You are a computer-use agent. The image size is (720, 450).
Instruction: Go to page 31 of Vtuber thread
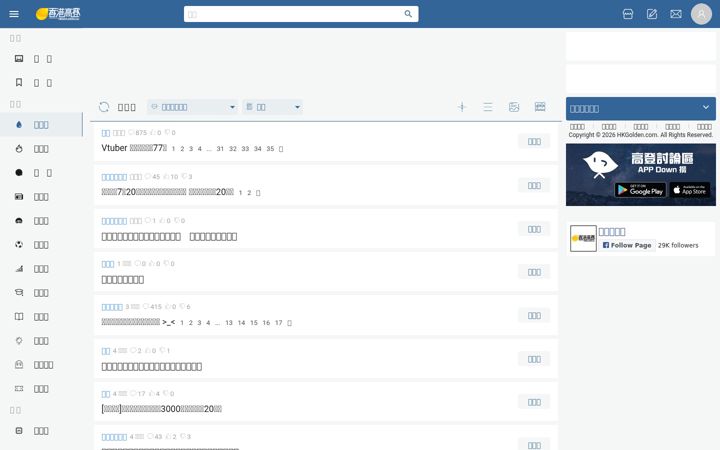click(220, 149)
